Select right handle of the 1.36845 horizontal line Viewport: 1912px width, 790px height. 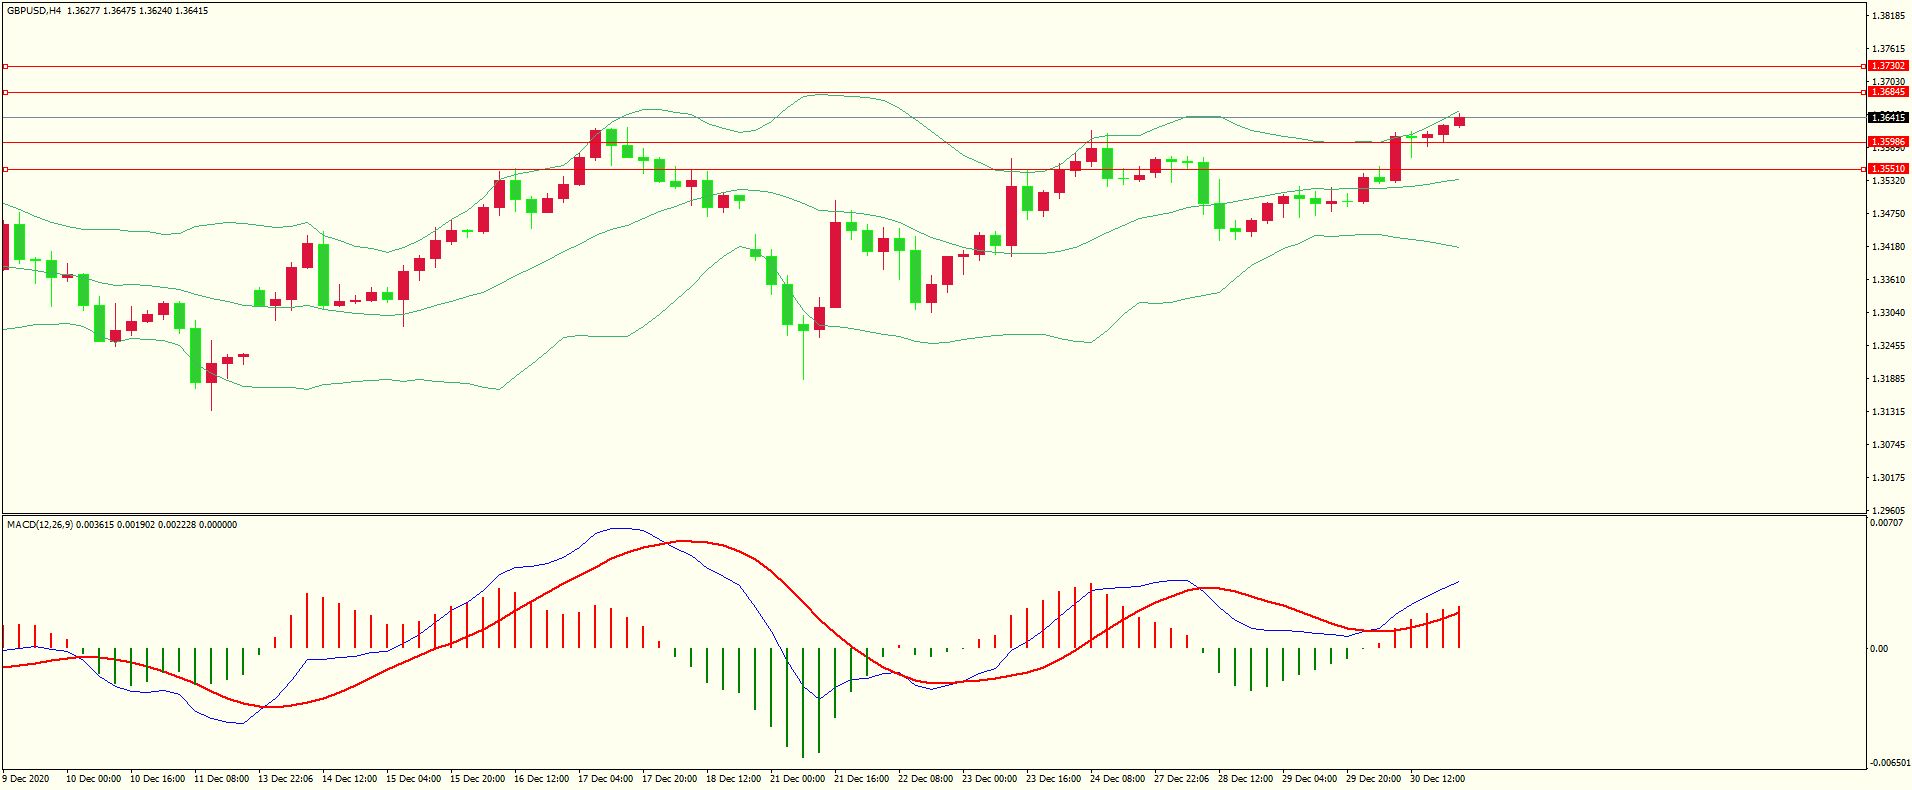(1864, 92)
